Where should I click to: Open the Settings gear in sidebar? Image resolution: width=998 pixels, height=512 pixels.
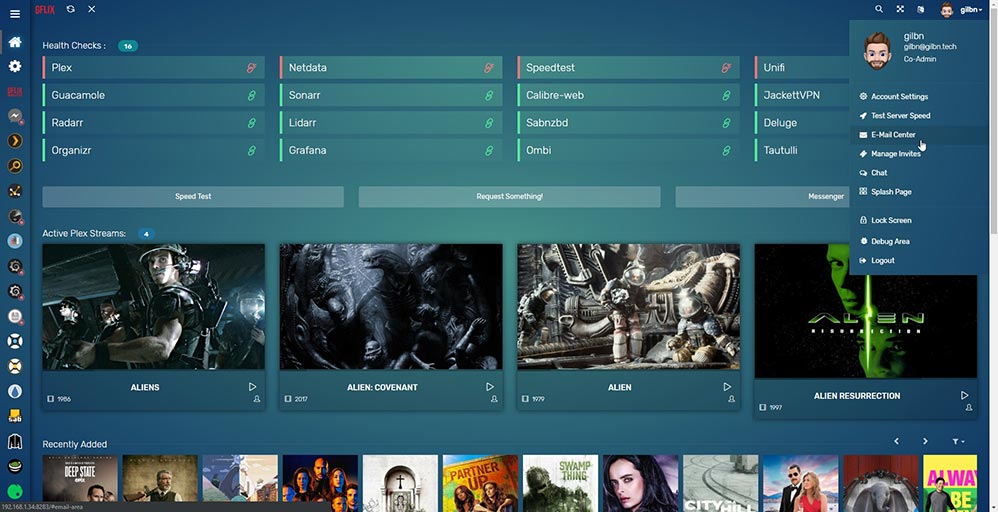pyautogui.click(x=15, y=66)
